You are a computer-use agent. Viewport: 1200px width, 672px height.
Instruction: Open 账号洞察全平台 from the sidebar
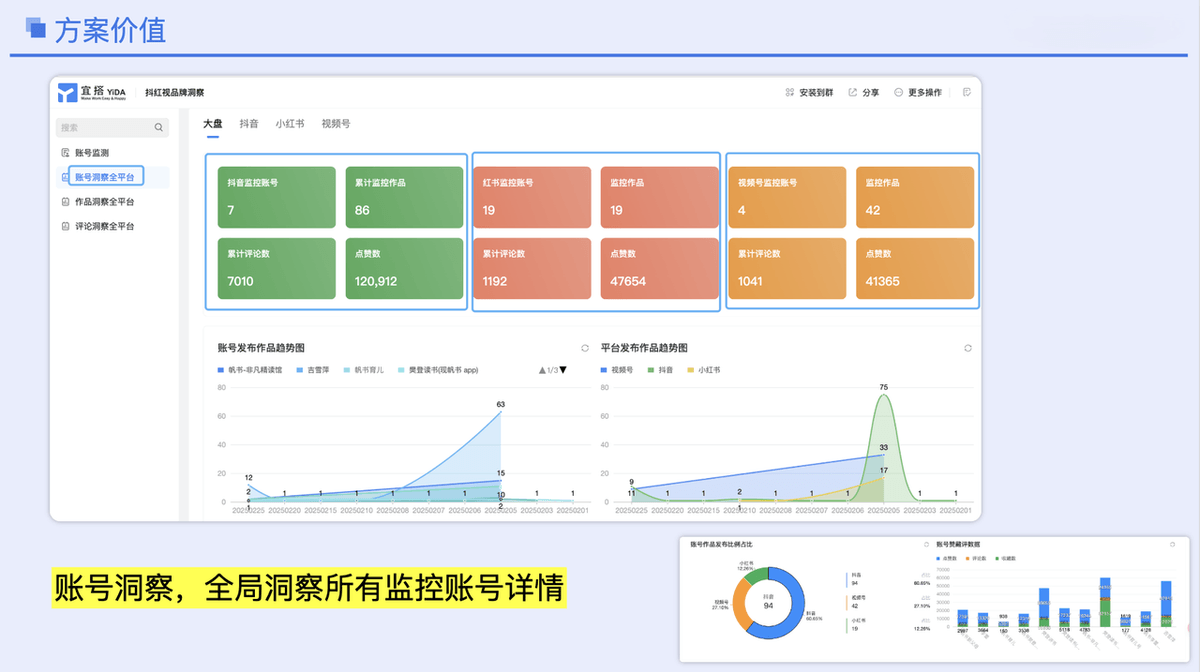click(107, 176)
